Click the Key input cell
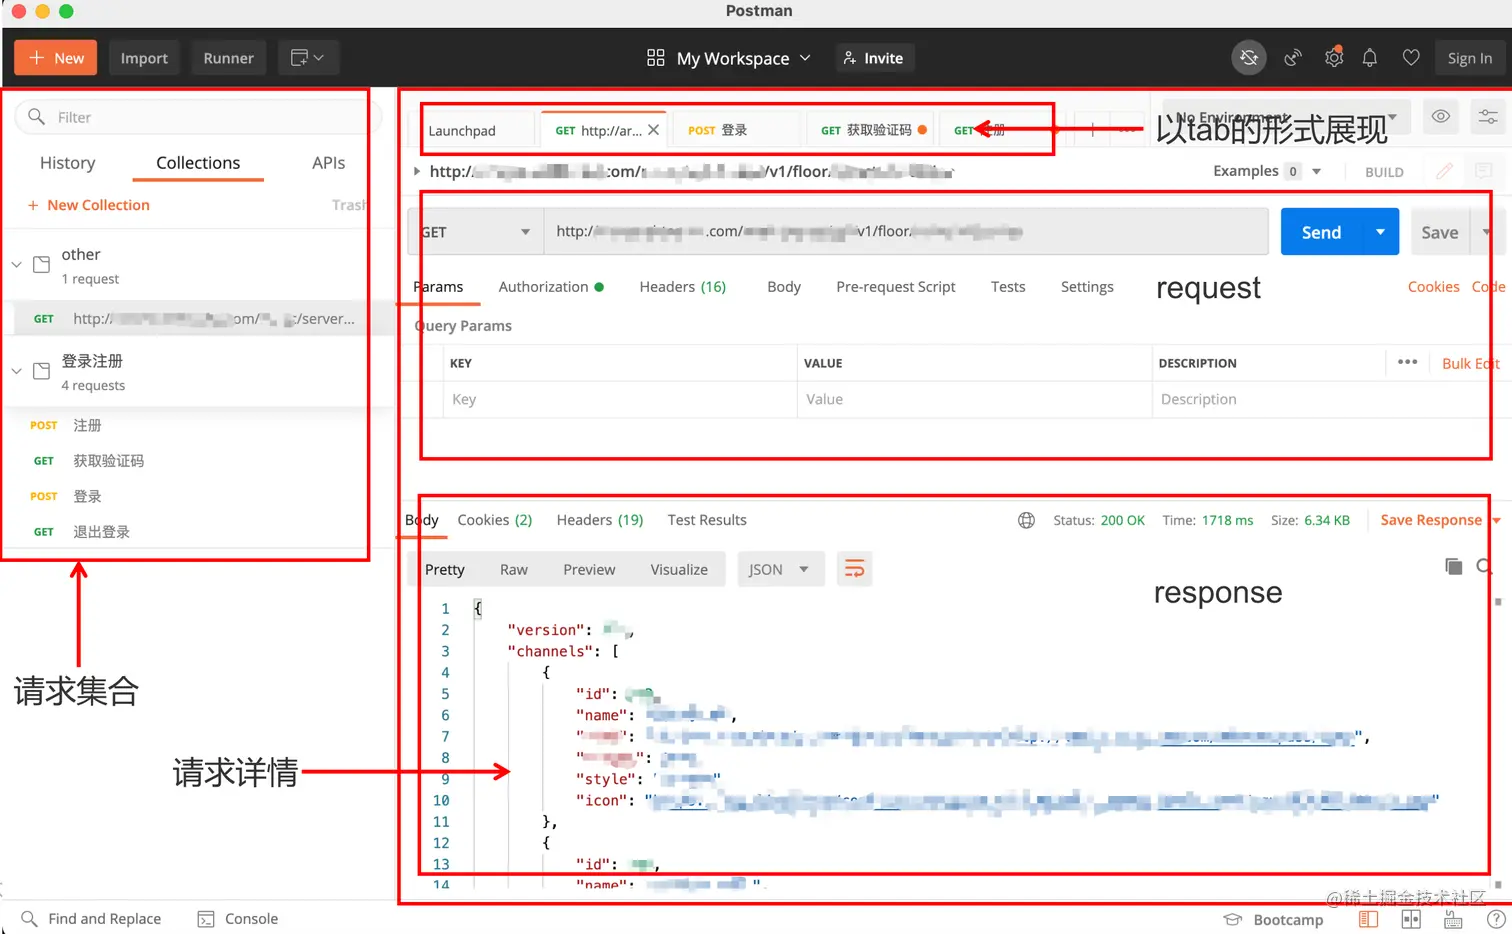 point(620,399)
